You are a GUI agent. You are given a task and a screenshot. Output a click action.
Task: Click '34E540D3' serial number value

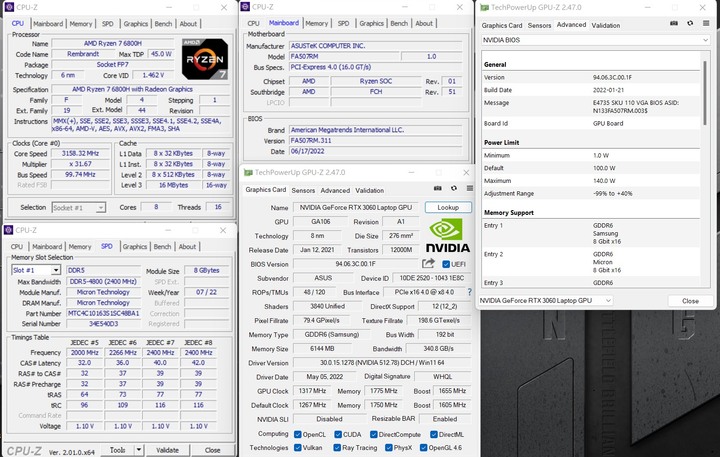pos(103,324)
